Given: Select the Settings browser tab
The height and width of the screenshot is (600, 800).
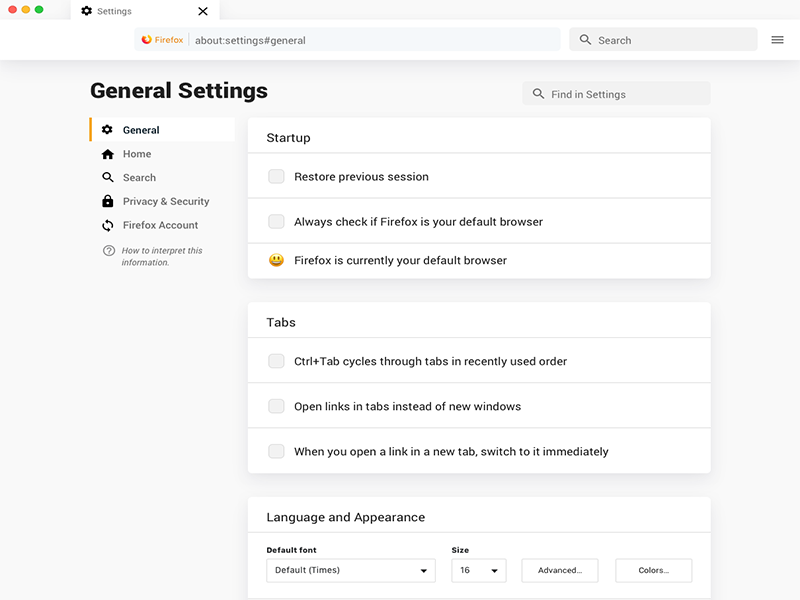Looking at the screenshot, I should [x=145, y=11].
